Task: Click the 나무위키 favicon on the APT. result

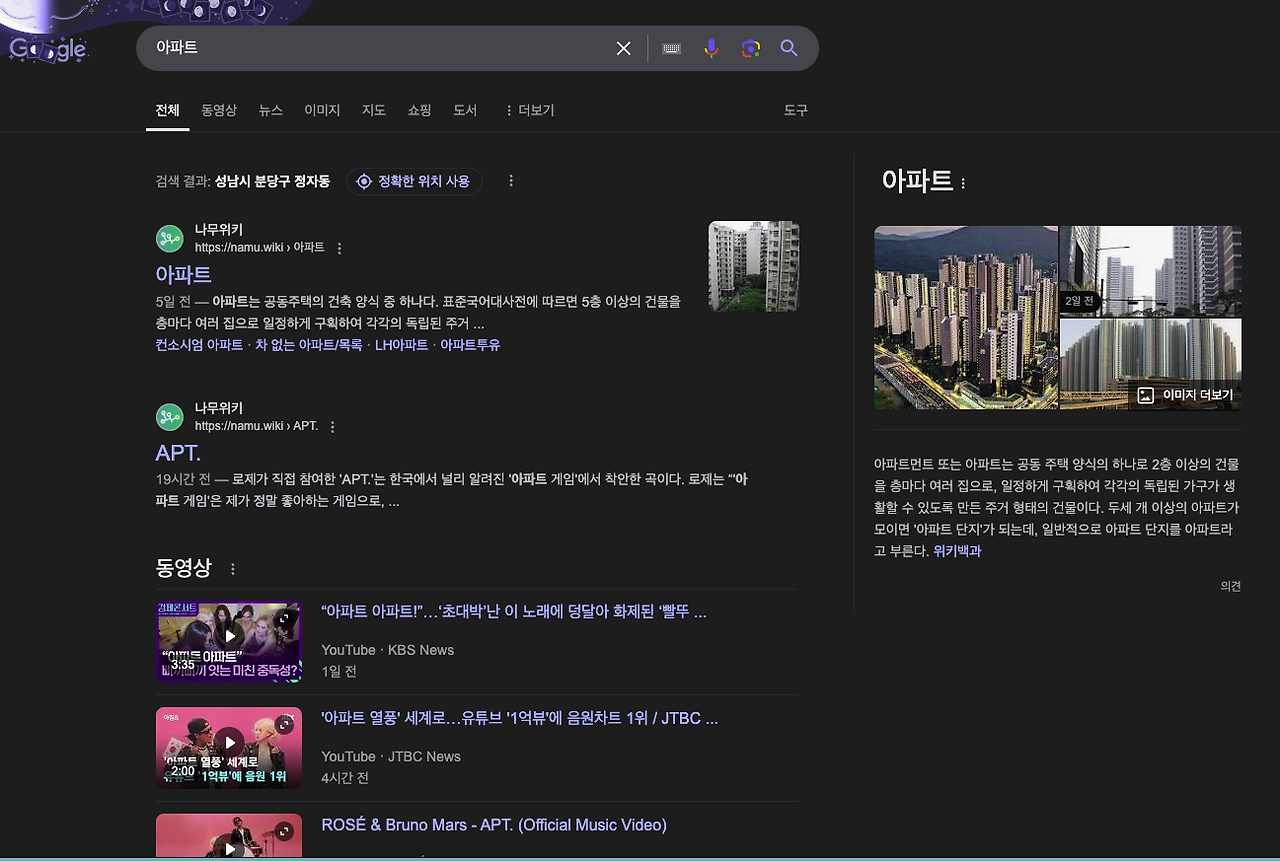Action: click(170, 417)
